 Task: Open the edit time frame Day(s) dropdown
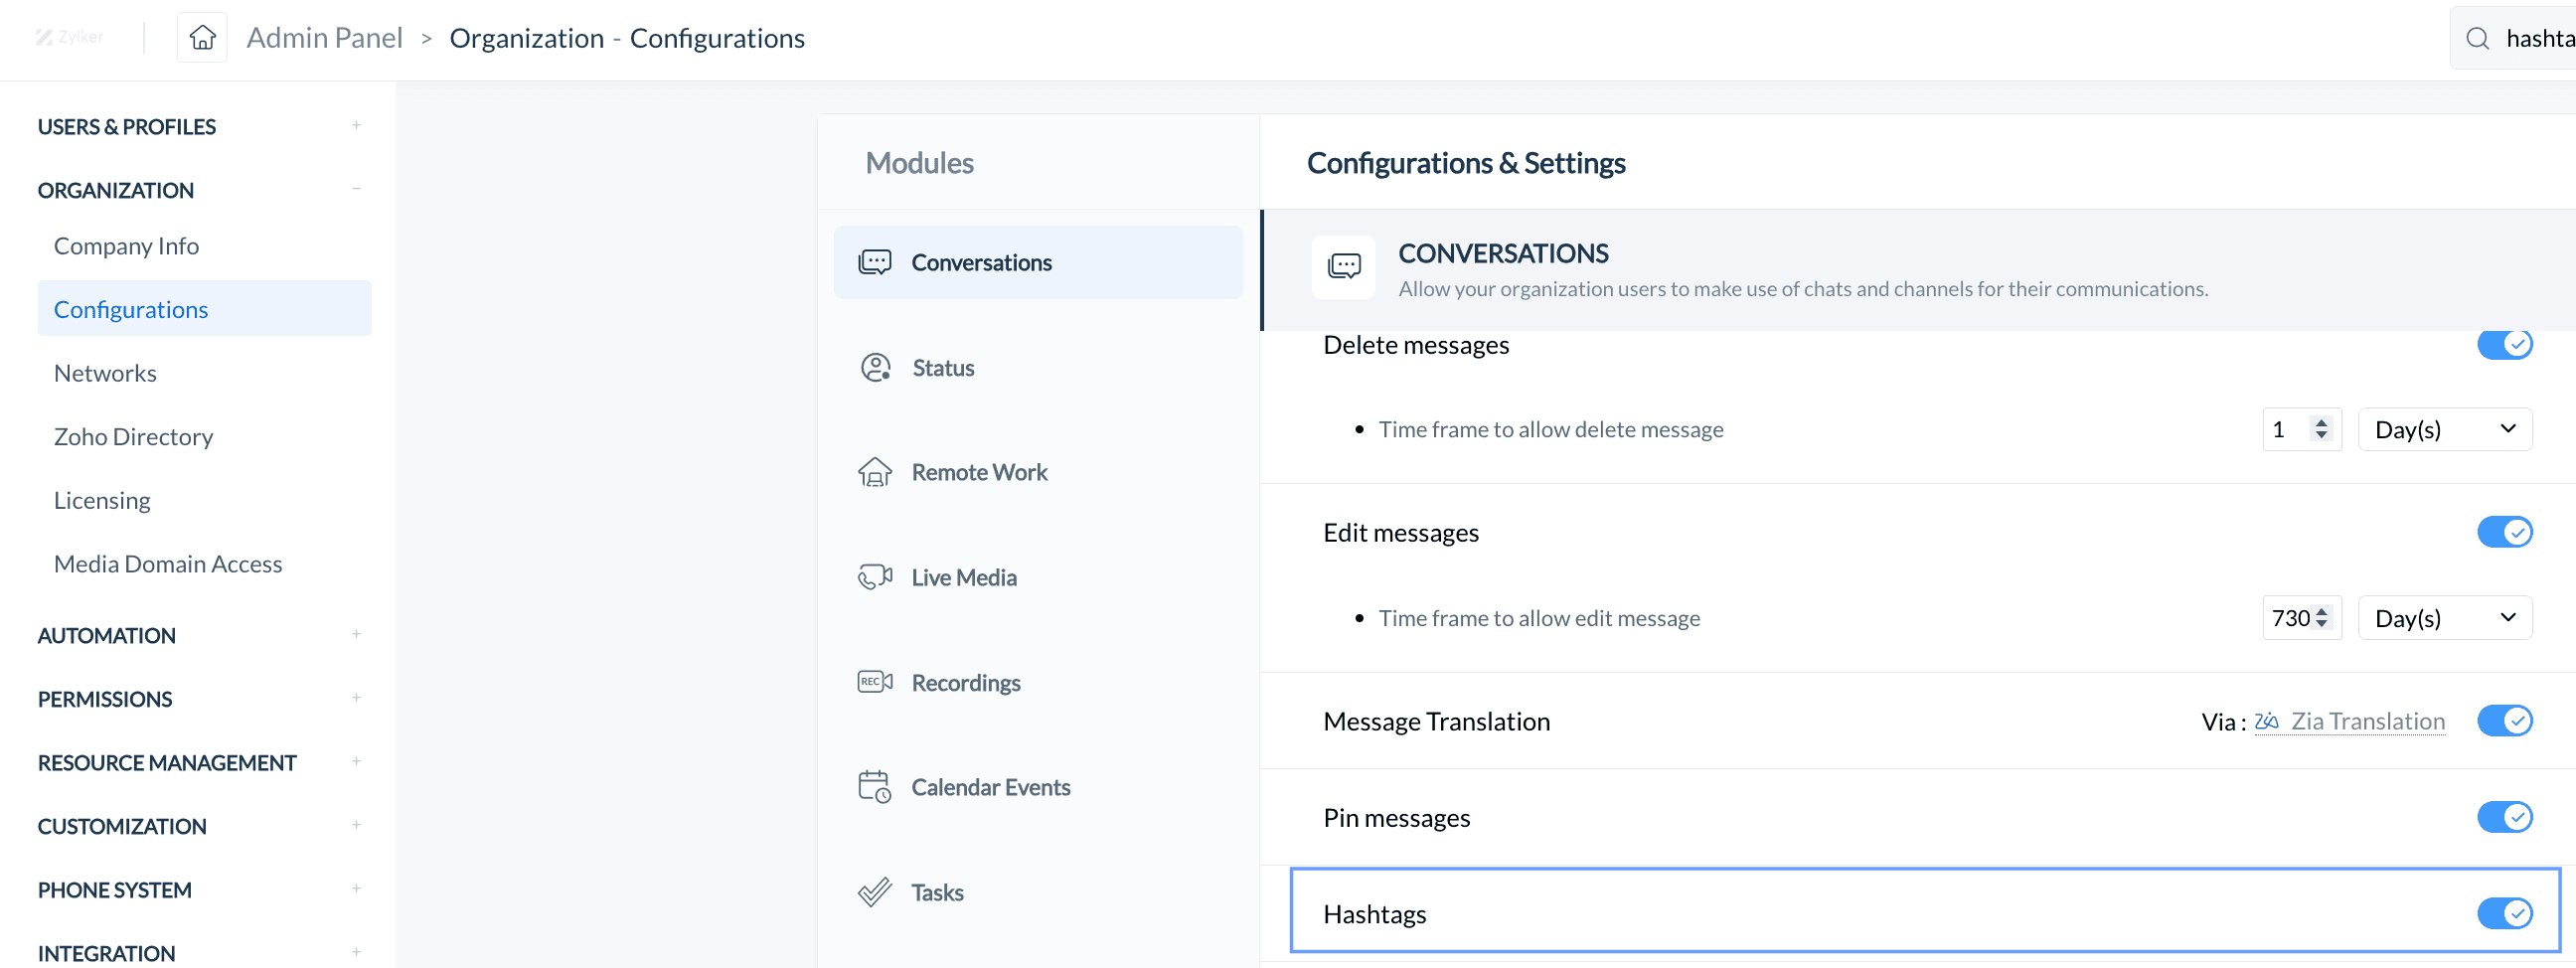pyautogui.click(x=2444, y=618)
